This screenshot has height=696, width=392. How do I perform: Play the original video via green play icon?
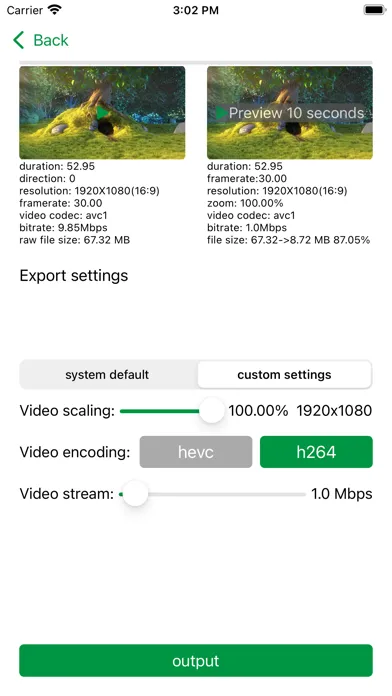[102, 113]
